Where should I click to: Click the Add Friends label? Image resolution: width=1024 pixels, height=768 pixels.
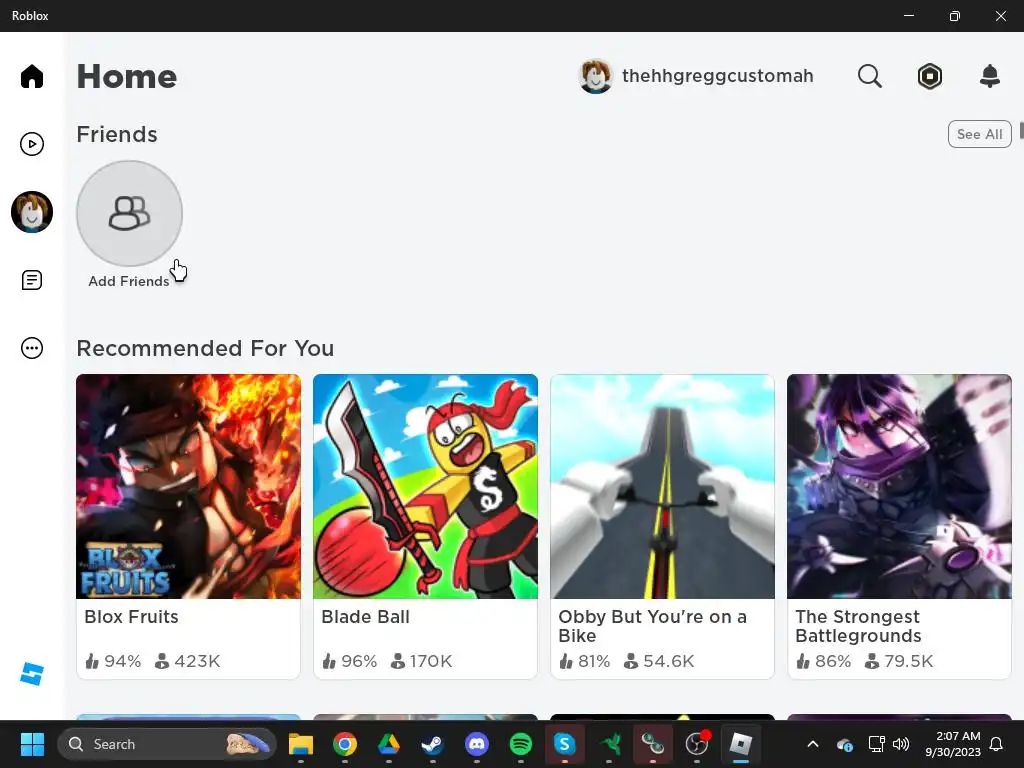(129, 281)
